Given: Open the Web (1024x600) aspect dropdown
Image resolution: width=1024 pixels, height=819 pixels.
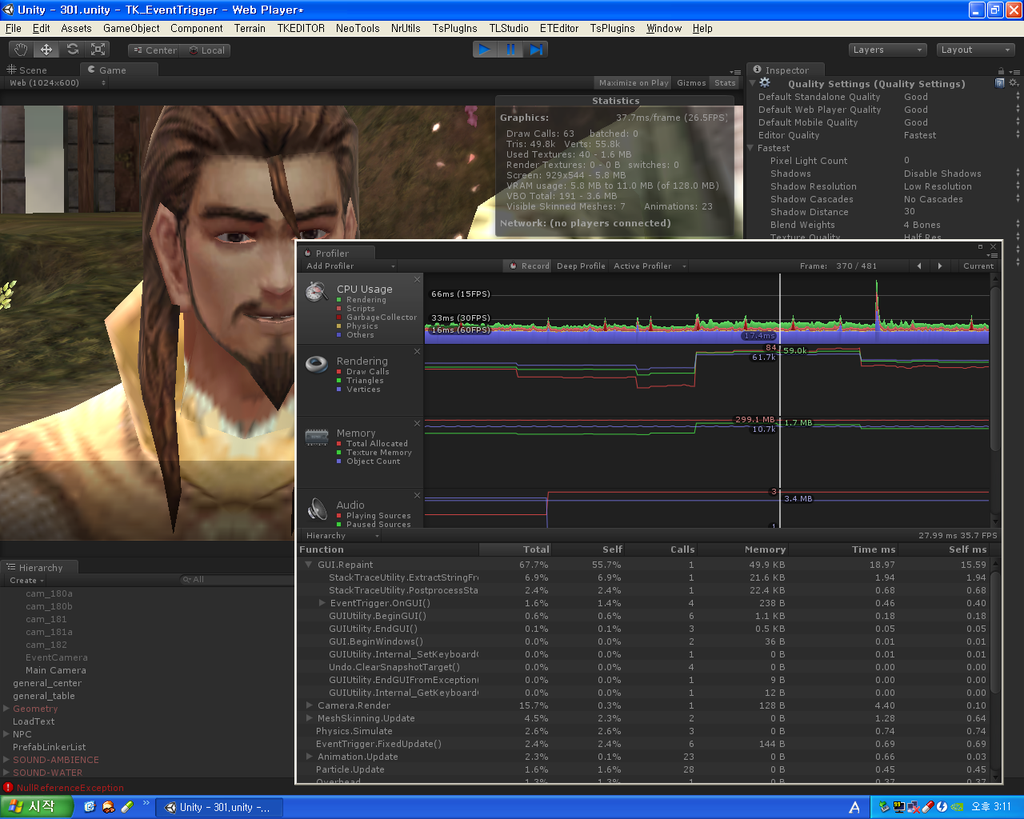Looking at the screenshot, I should (x=57, y=83).
